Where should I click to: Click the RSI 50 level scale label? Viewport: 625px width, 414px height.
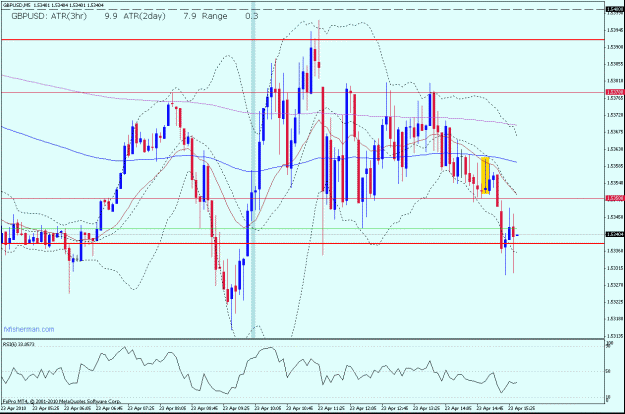tap(608, 371)
